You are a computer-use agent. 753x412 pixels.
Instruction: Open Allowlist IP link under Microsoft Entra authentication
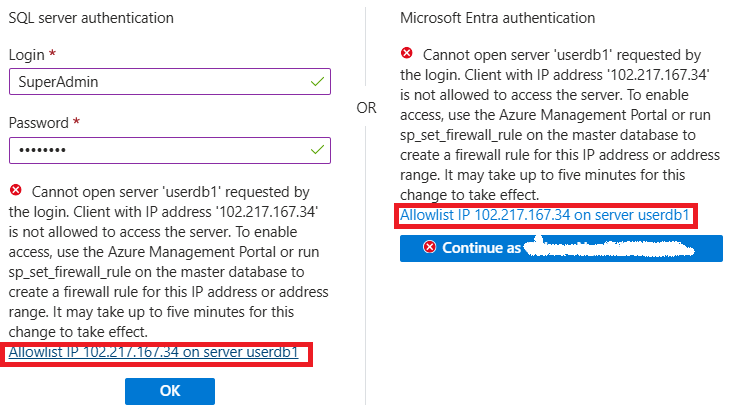(x=545, y=215)
